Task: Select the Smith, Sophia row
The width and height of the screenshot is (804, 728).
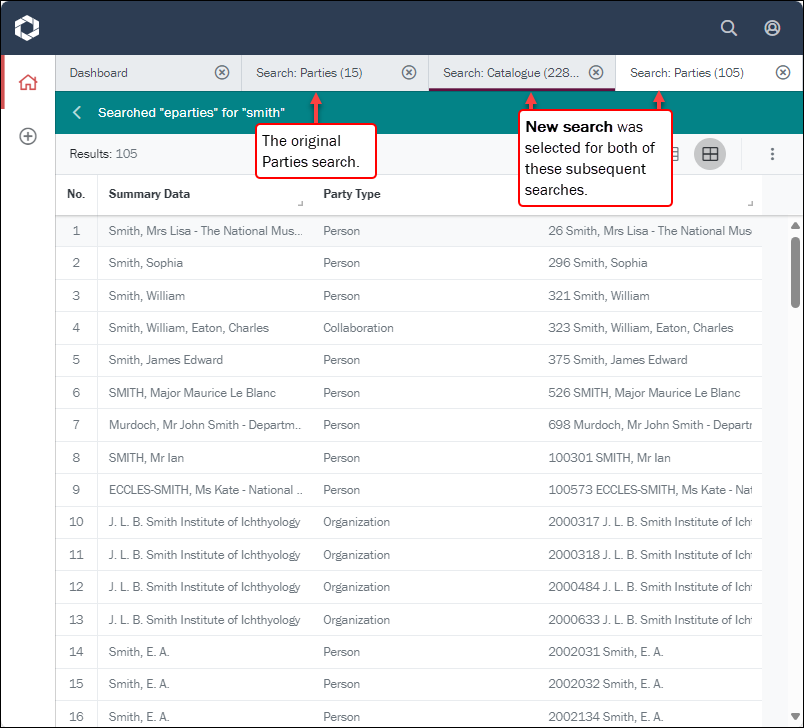Action: point(146,263)
